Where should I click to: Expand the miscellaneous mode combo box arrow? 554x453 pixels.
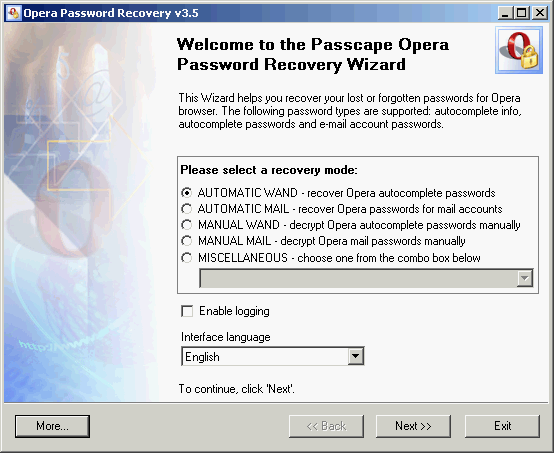525,278
